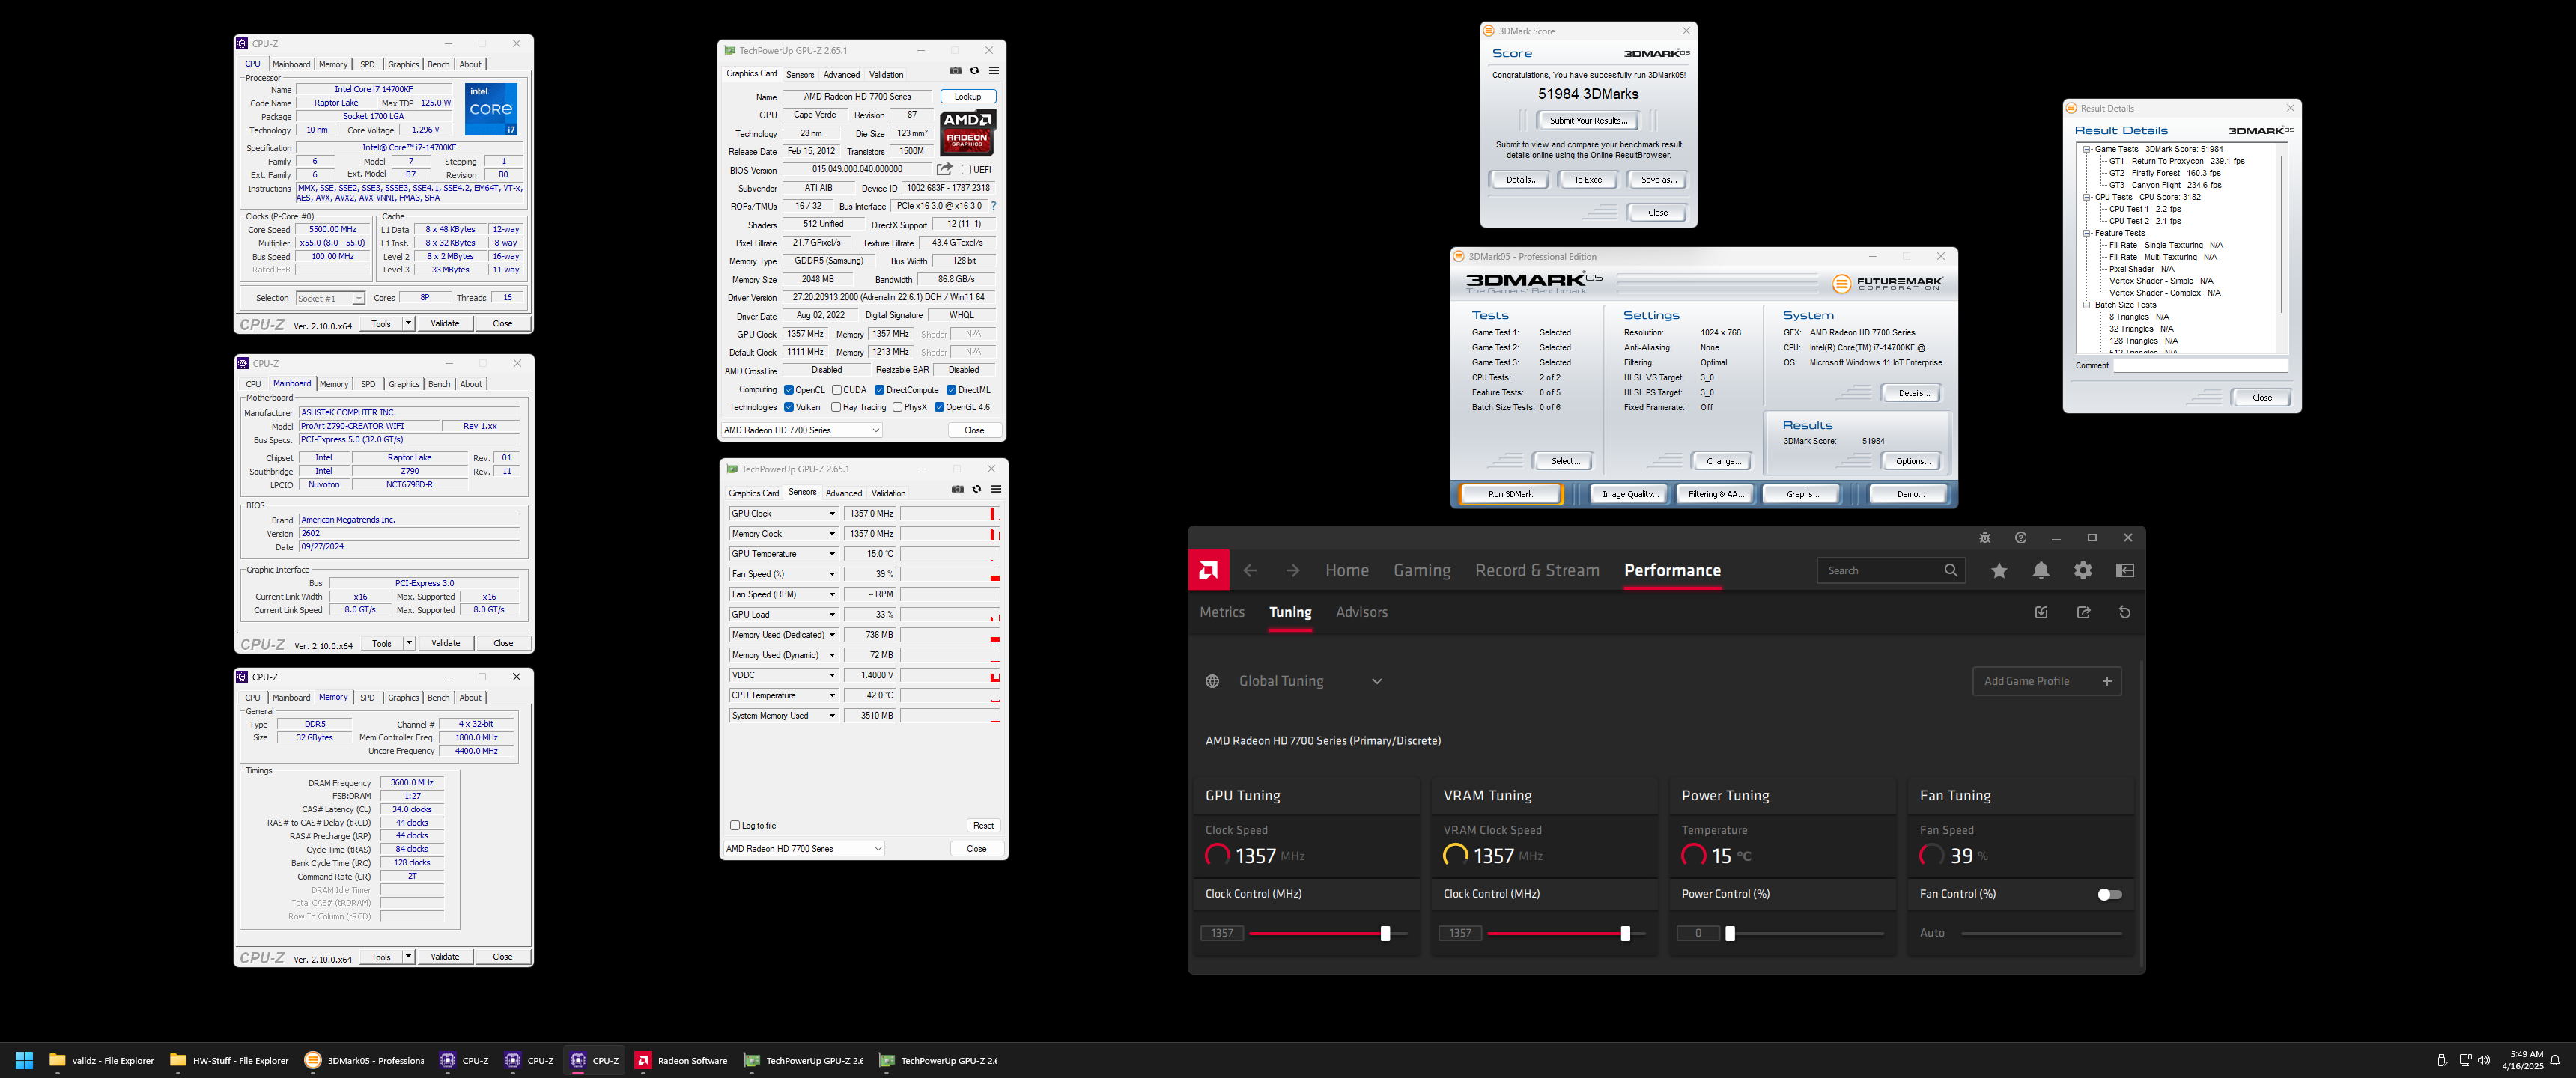Switch to the Advisors tab in Radeon Software

point(1362,612)
